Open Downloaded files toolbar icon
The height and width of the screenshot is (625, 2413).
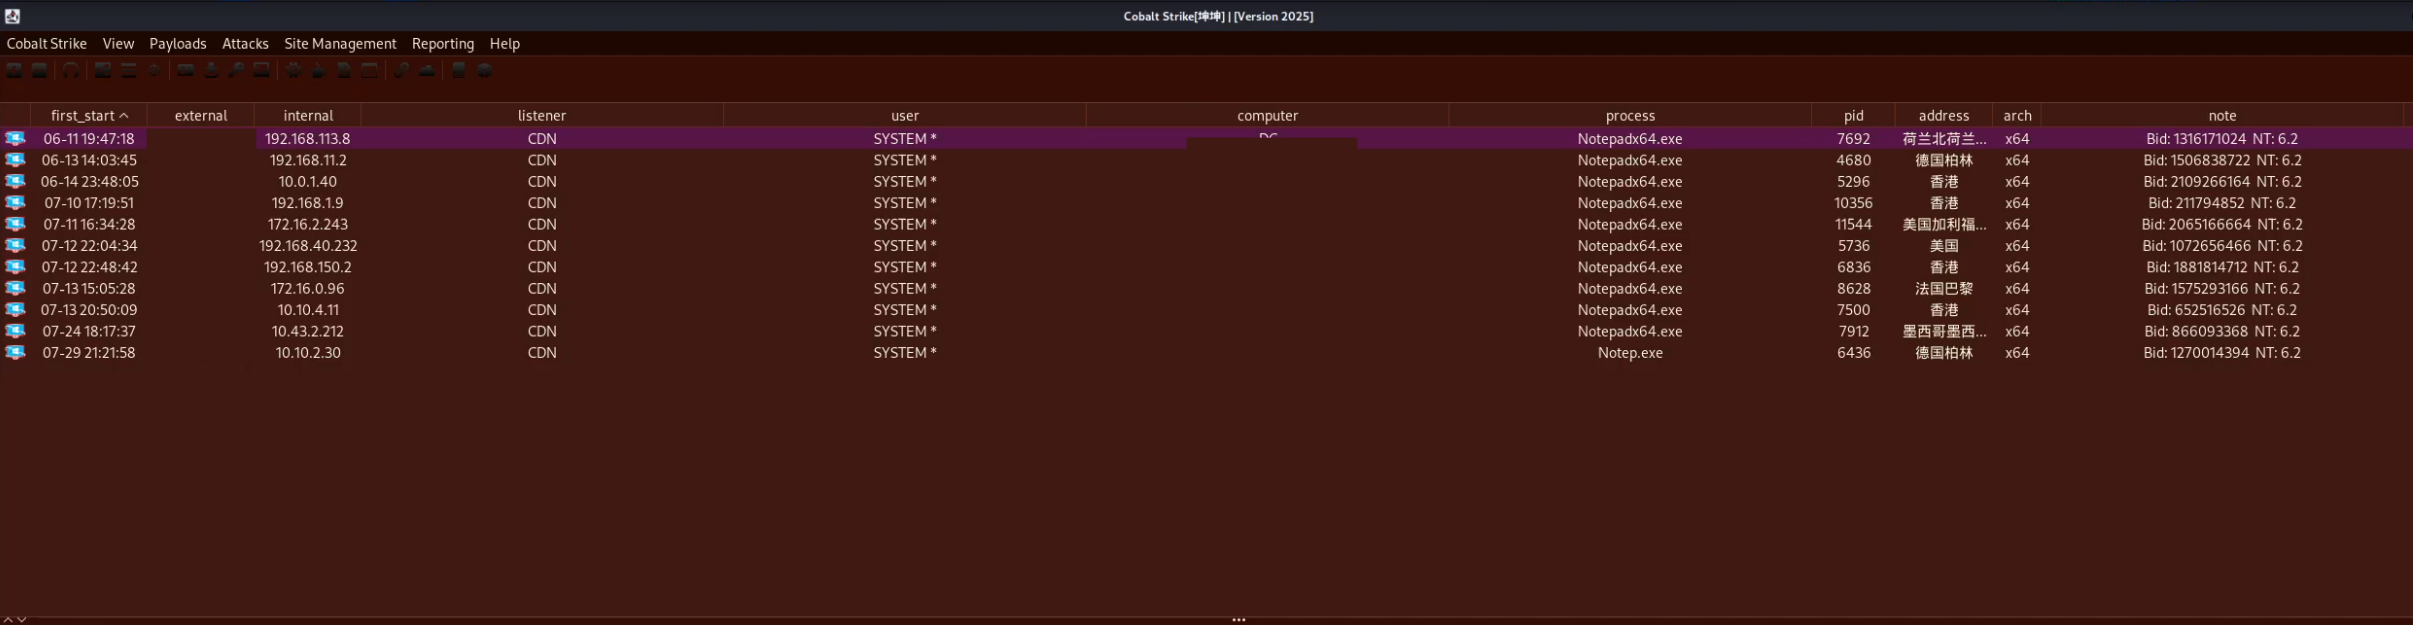211,70
